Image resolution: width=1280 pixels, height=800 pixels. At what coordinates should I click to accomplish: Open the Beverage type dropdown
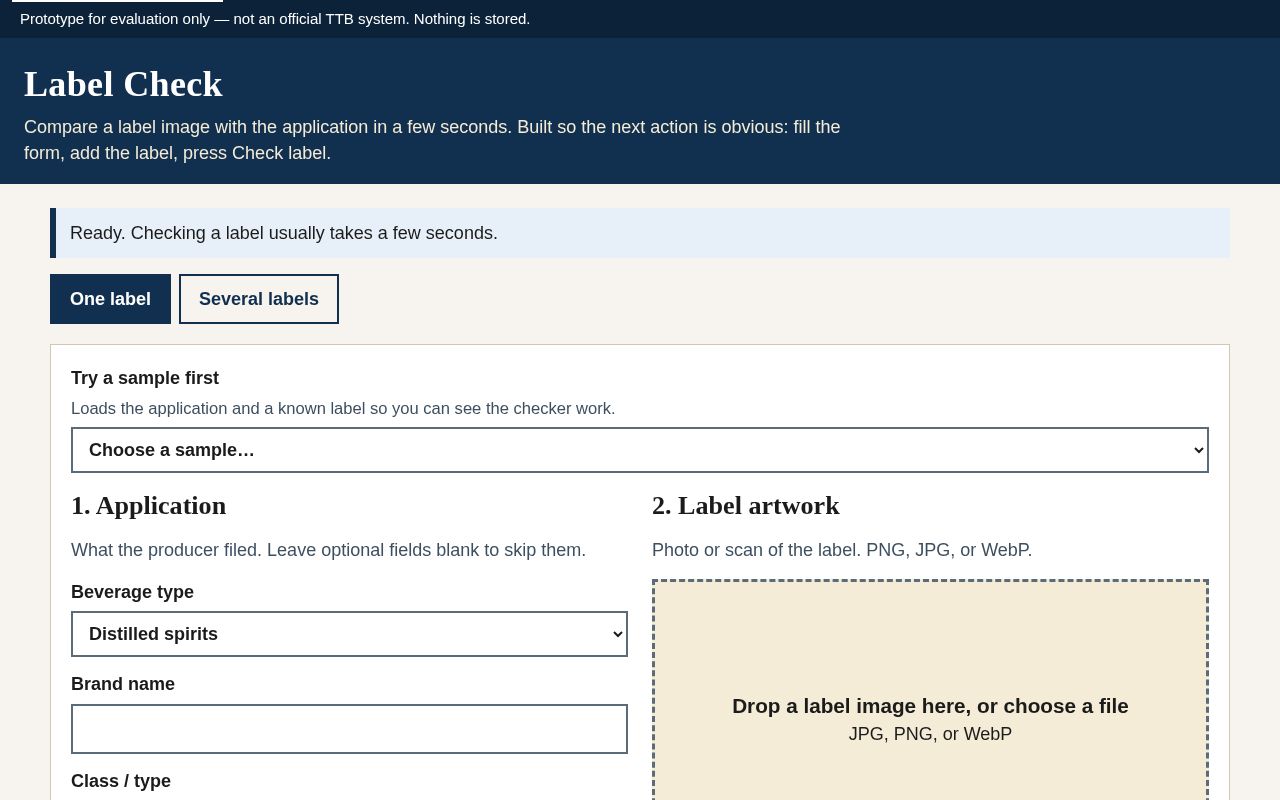click(x=349, y=634)
